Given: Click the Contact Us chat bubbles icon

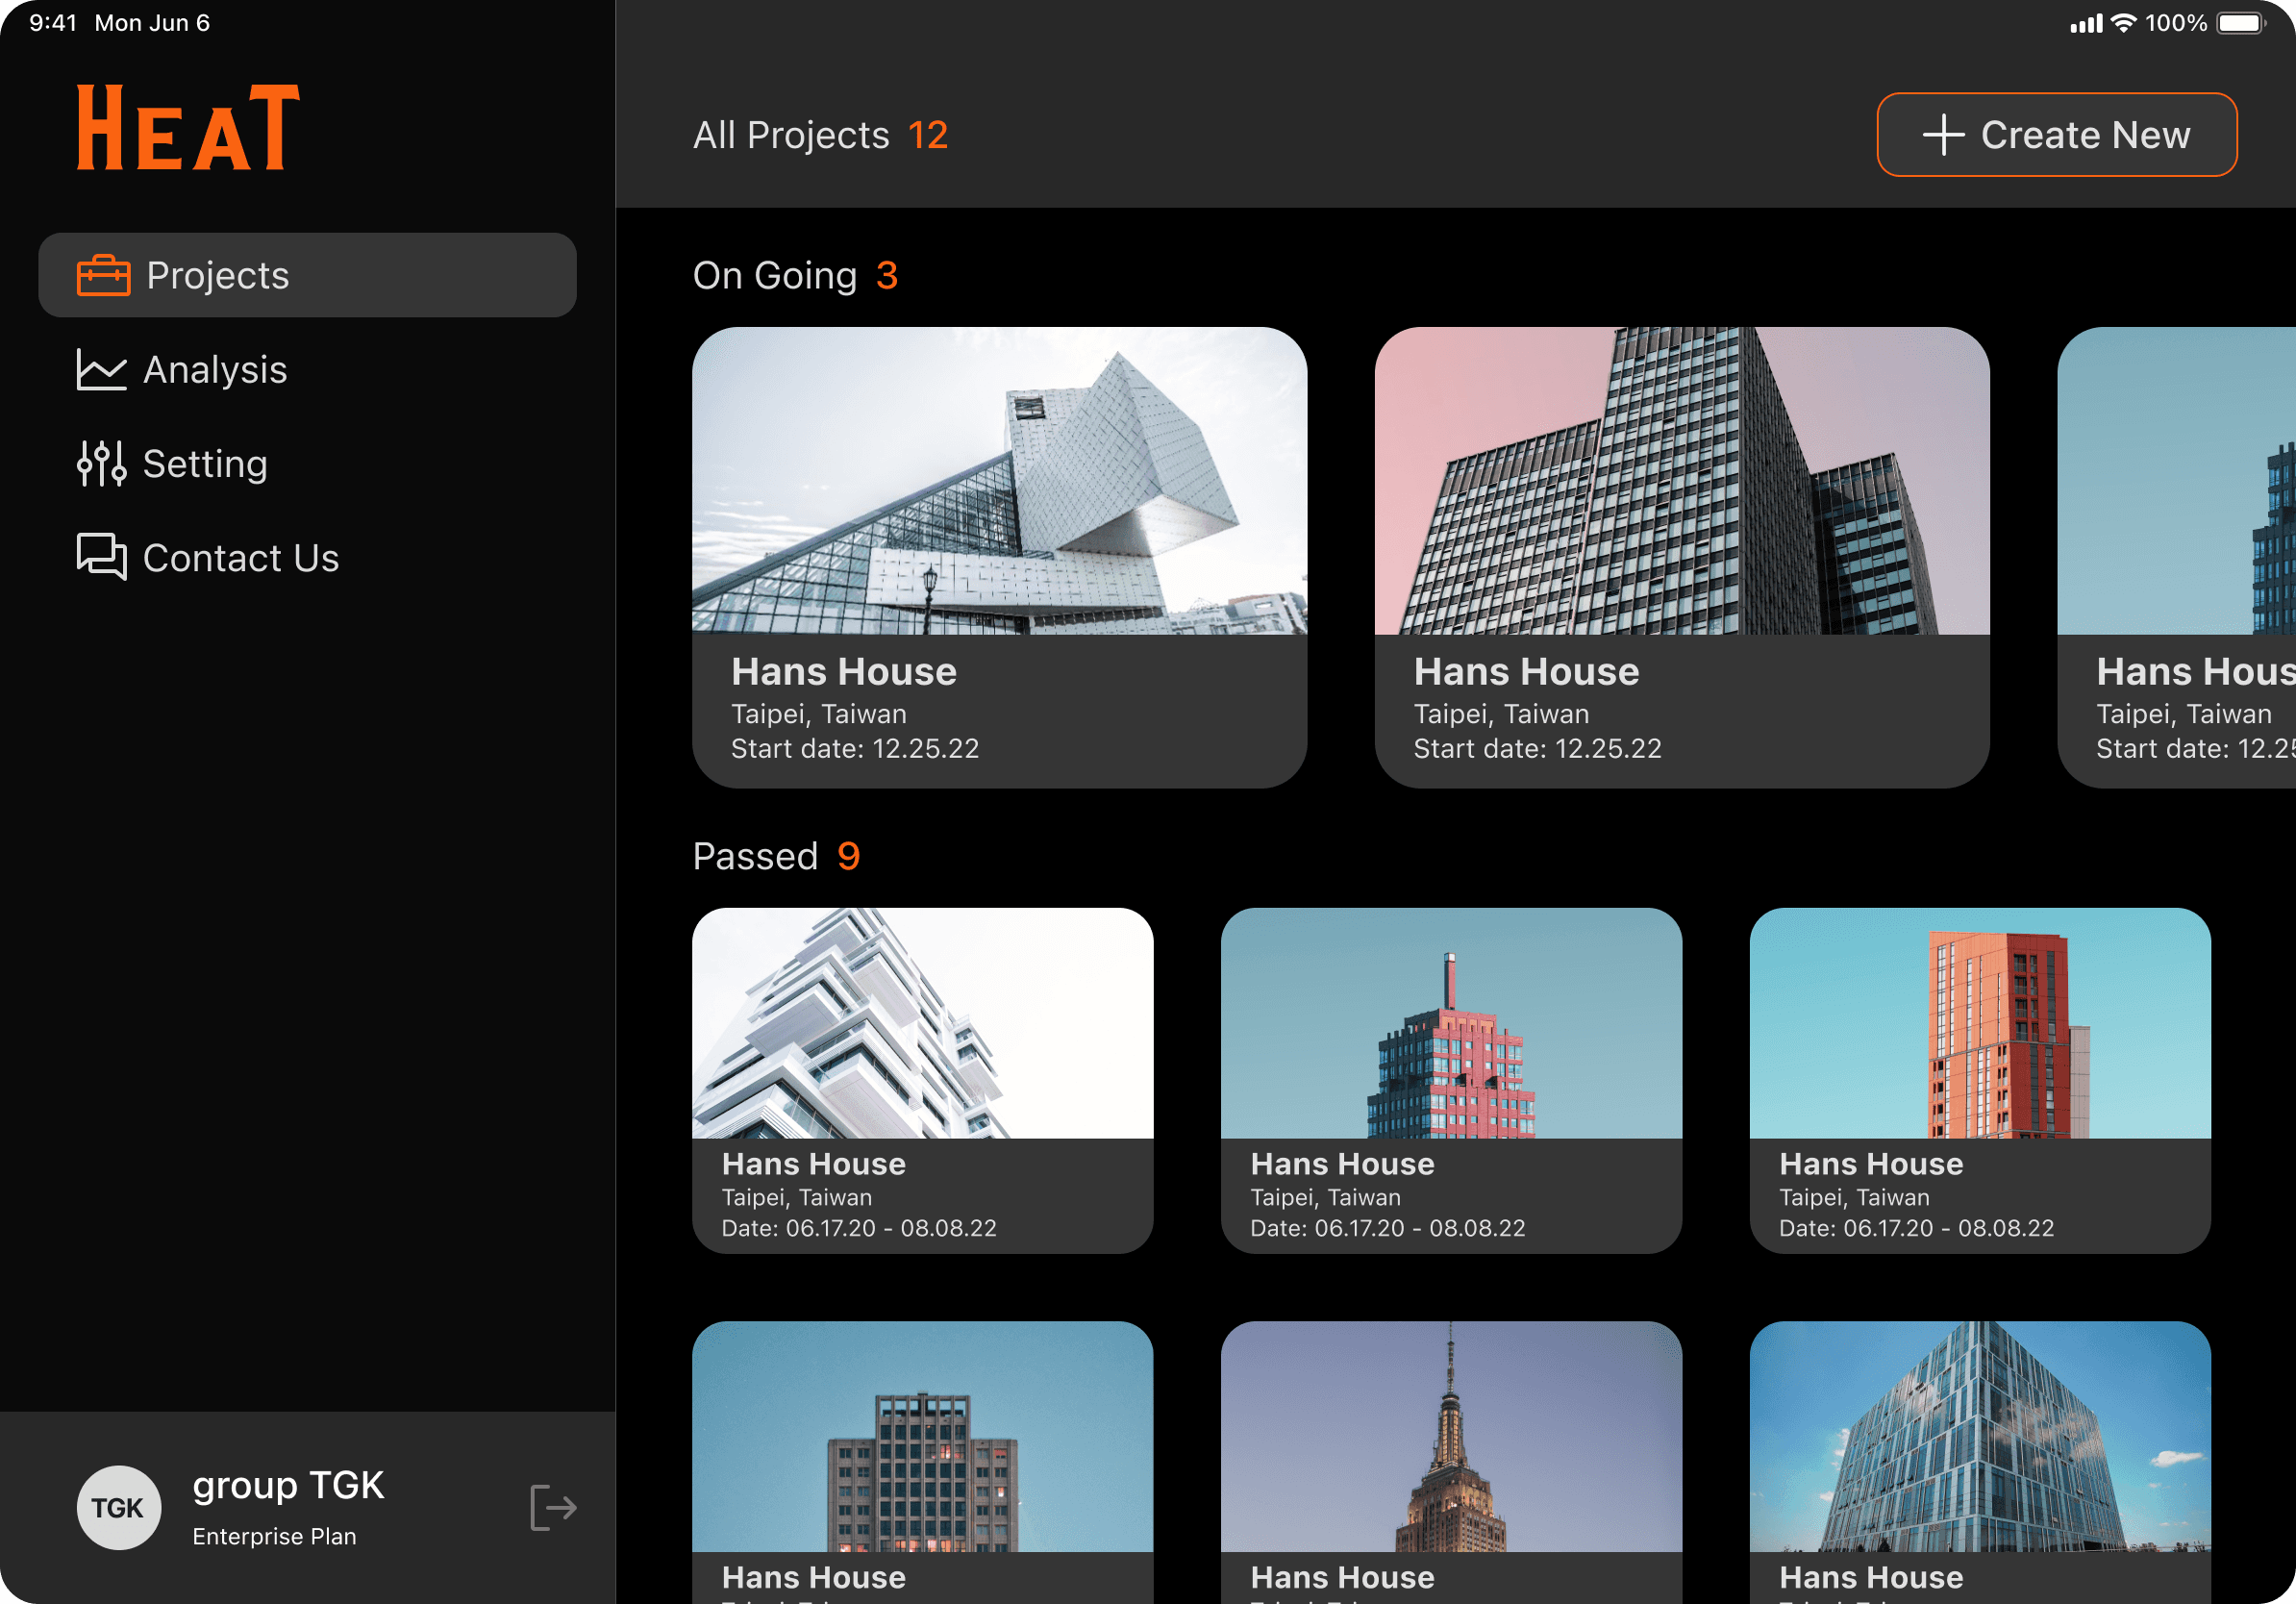Looking at the screenshot, I should [x=101, y=557].
